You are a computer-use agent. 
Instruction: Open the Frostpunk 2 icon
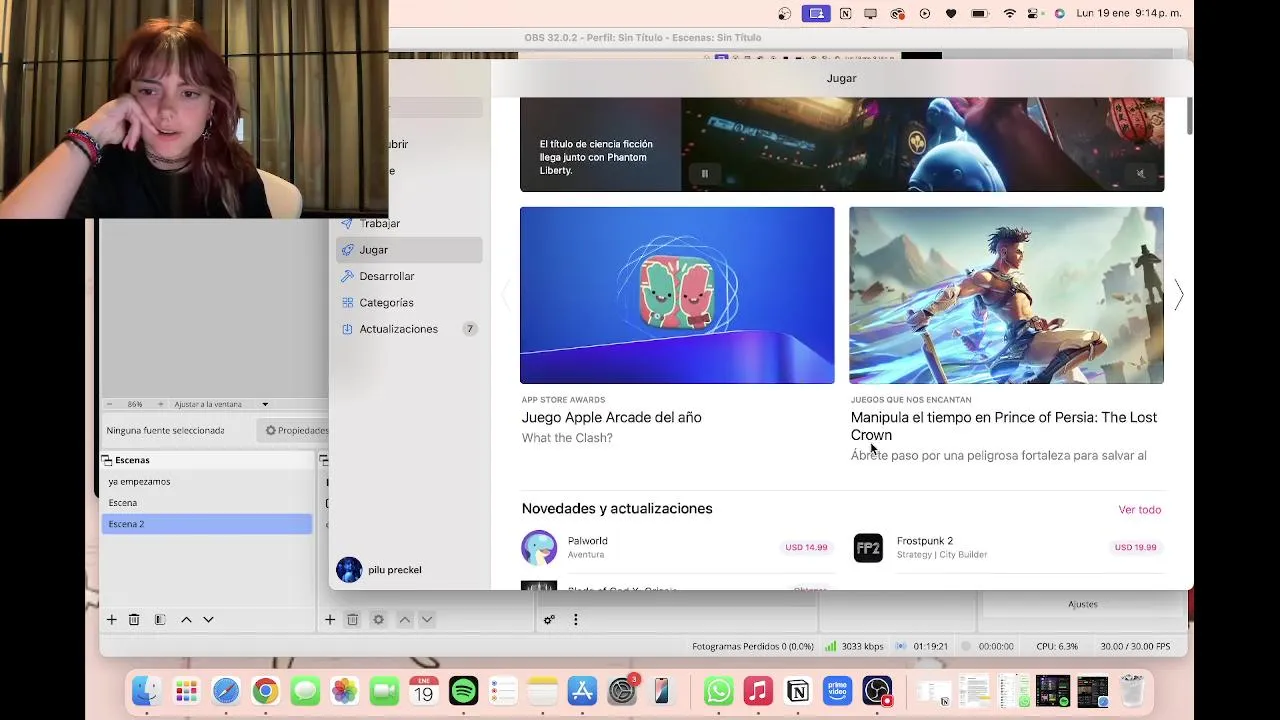click(868, 548)
